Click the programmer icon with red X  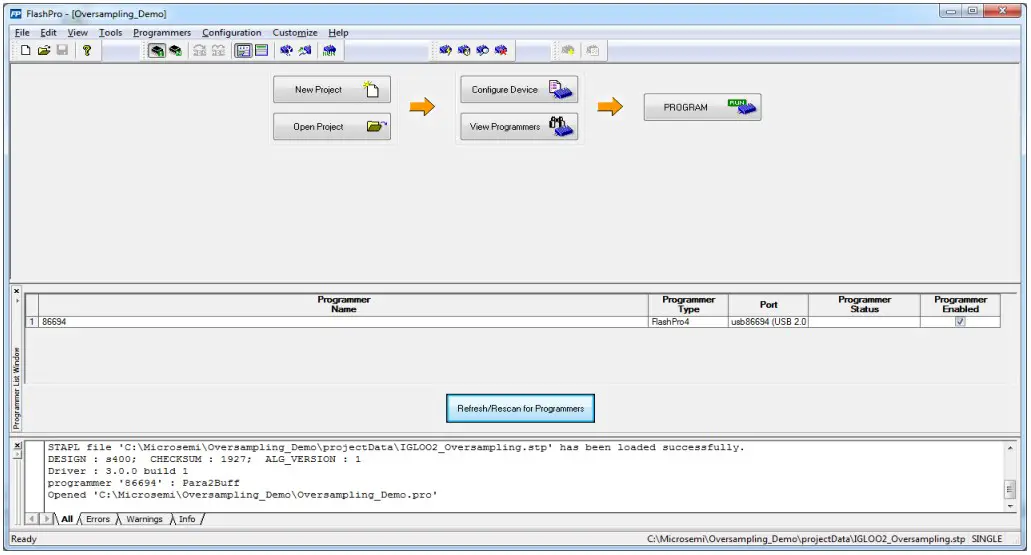pyautogui.click(x=501, y=51)
